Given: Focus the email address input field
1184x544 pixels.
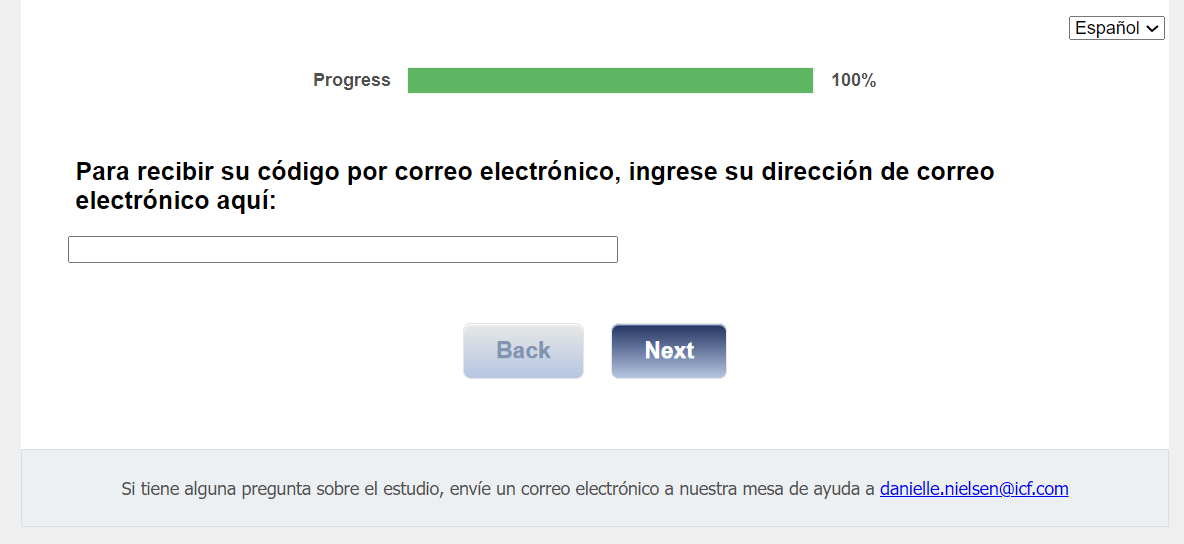Looking at the screenshot, I should click(342, 250).
